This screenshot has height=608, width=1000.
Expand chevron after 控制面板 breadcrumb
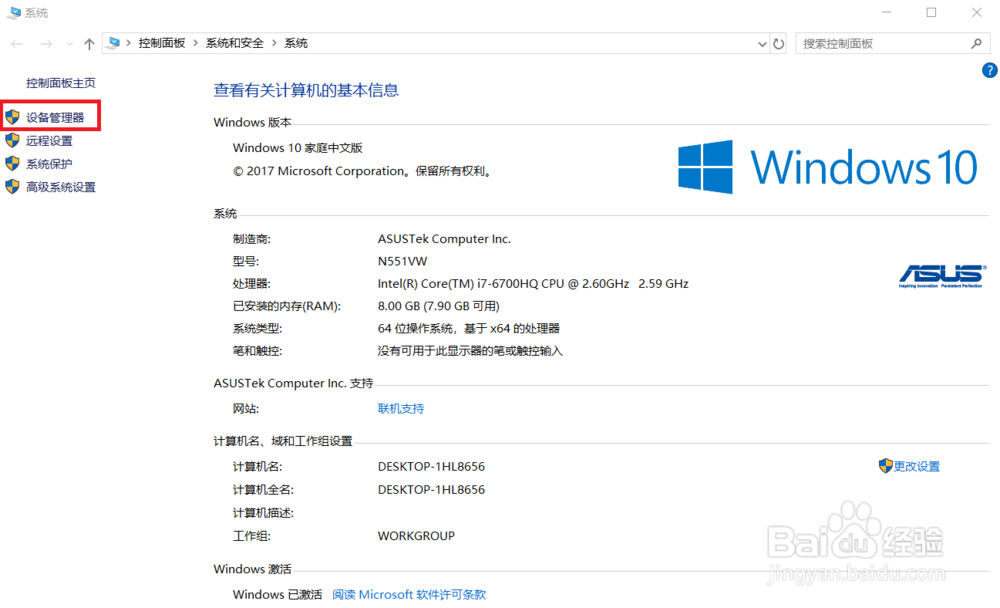[195, 43]
